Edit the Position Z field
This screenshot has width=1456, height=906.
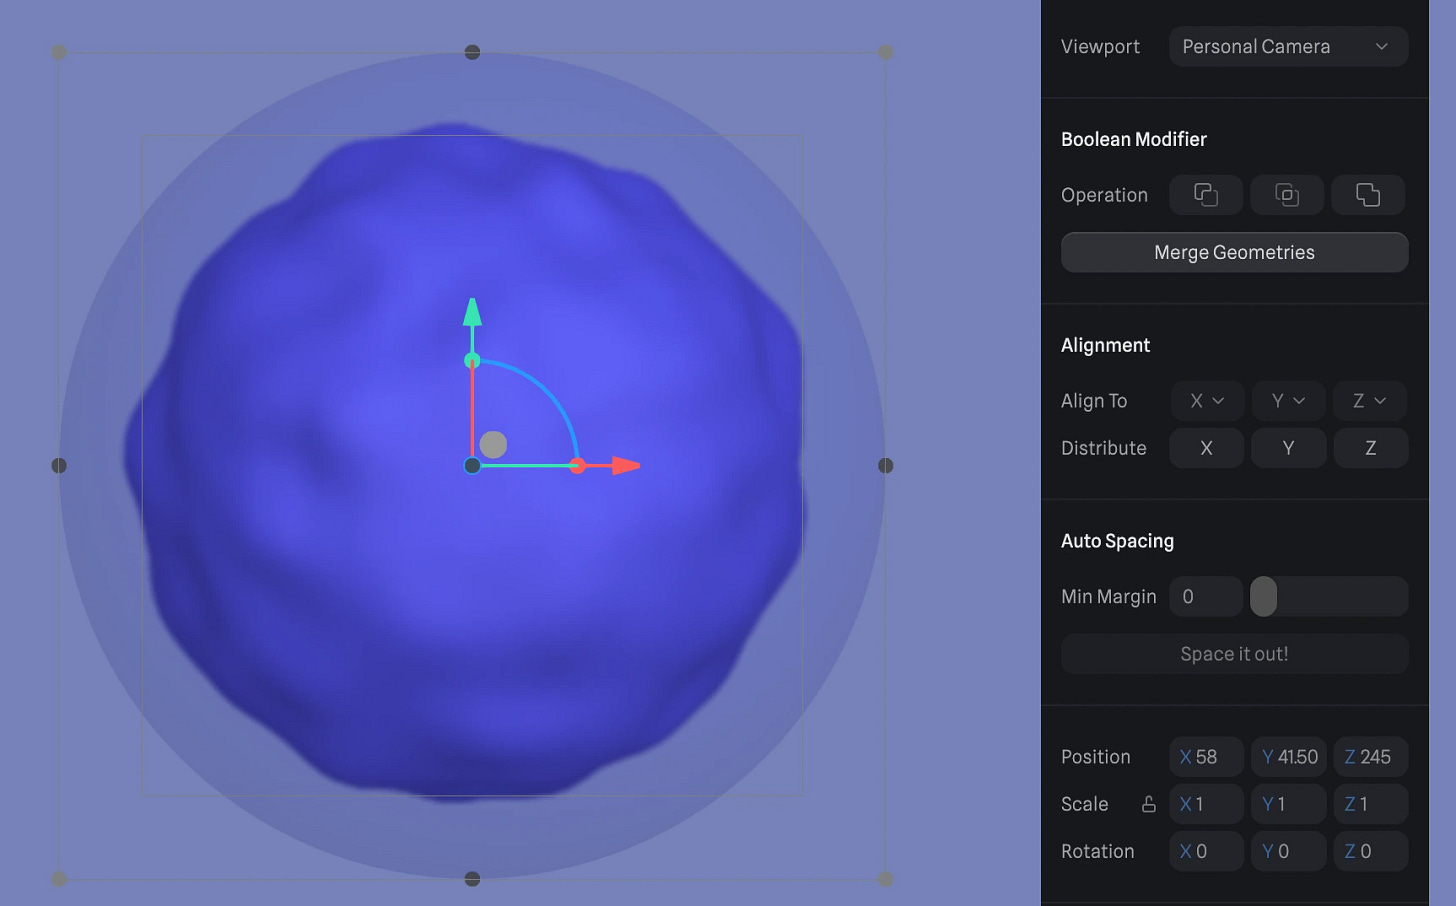[1370, 757]
